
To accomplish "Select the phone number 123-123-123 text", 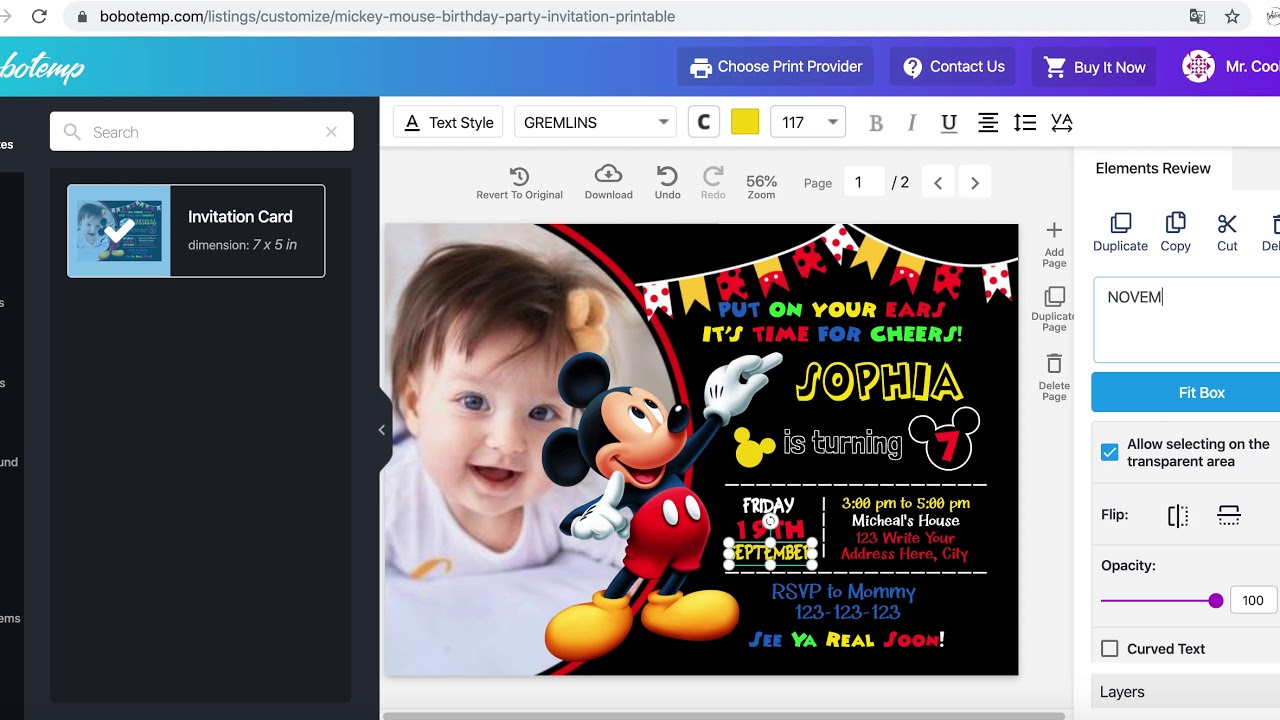I will click(847, 612).
